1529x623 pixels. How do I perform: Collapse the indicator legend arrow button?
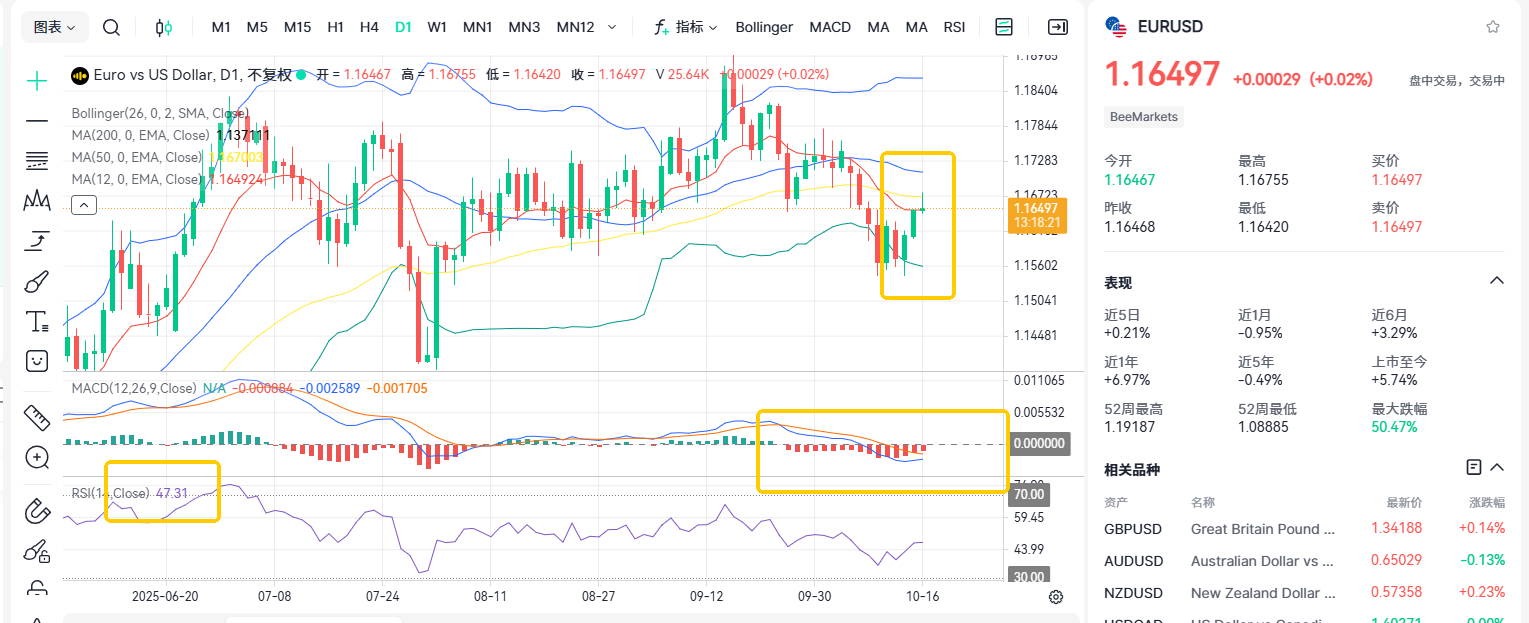point(84,205)
